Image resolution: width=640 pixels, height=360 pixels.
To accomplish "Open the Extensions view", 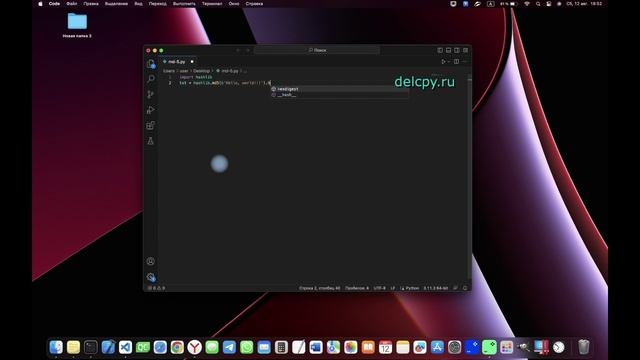I will click(x=151, y=125).
